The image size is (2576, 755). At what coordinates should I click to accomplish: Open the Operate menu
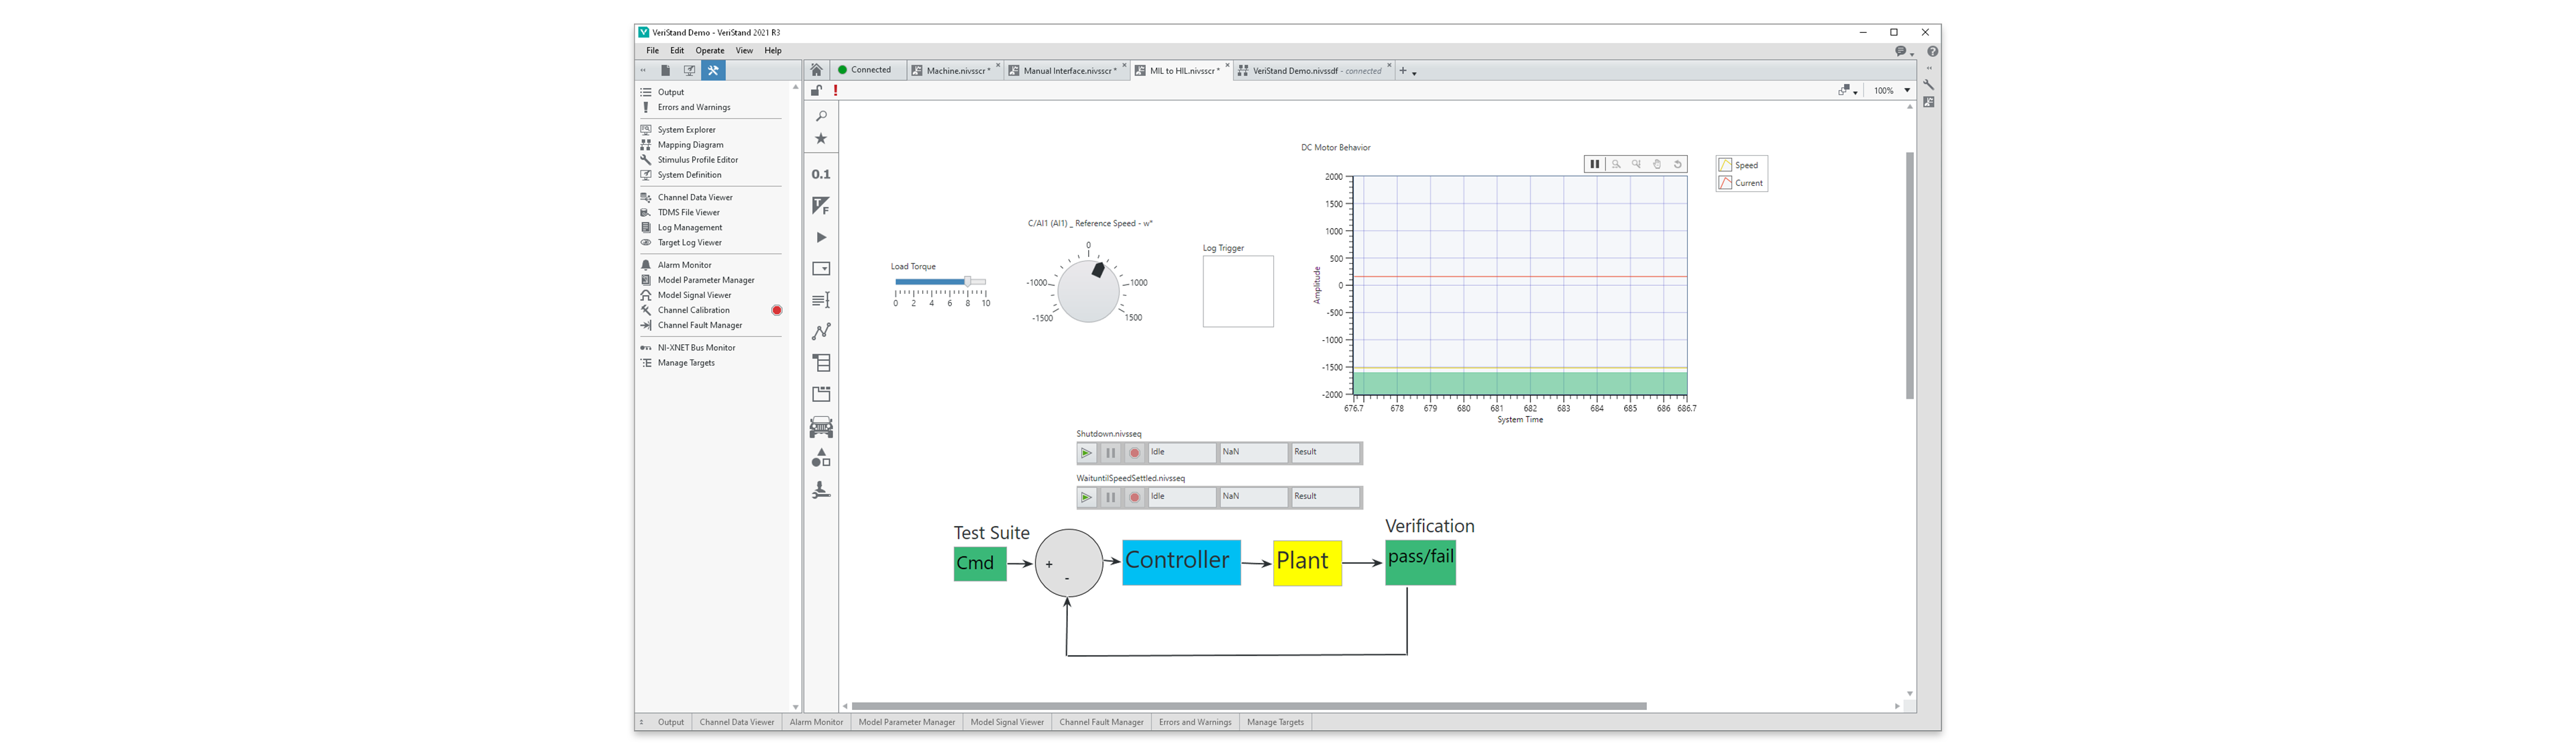pos(710,51)
